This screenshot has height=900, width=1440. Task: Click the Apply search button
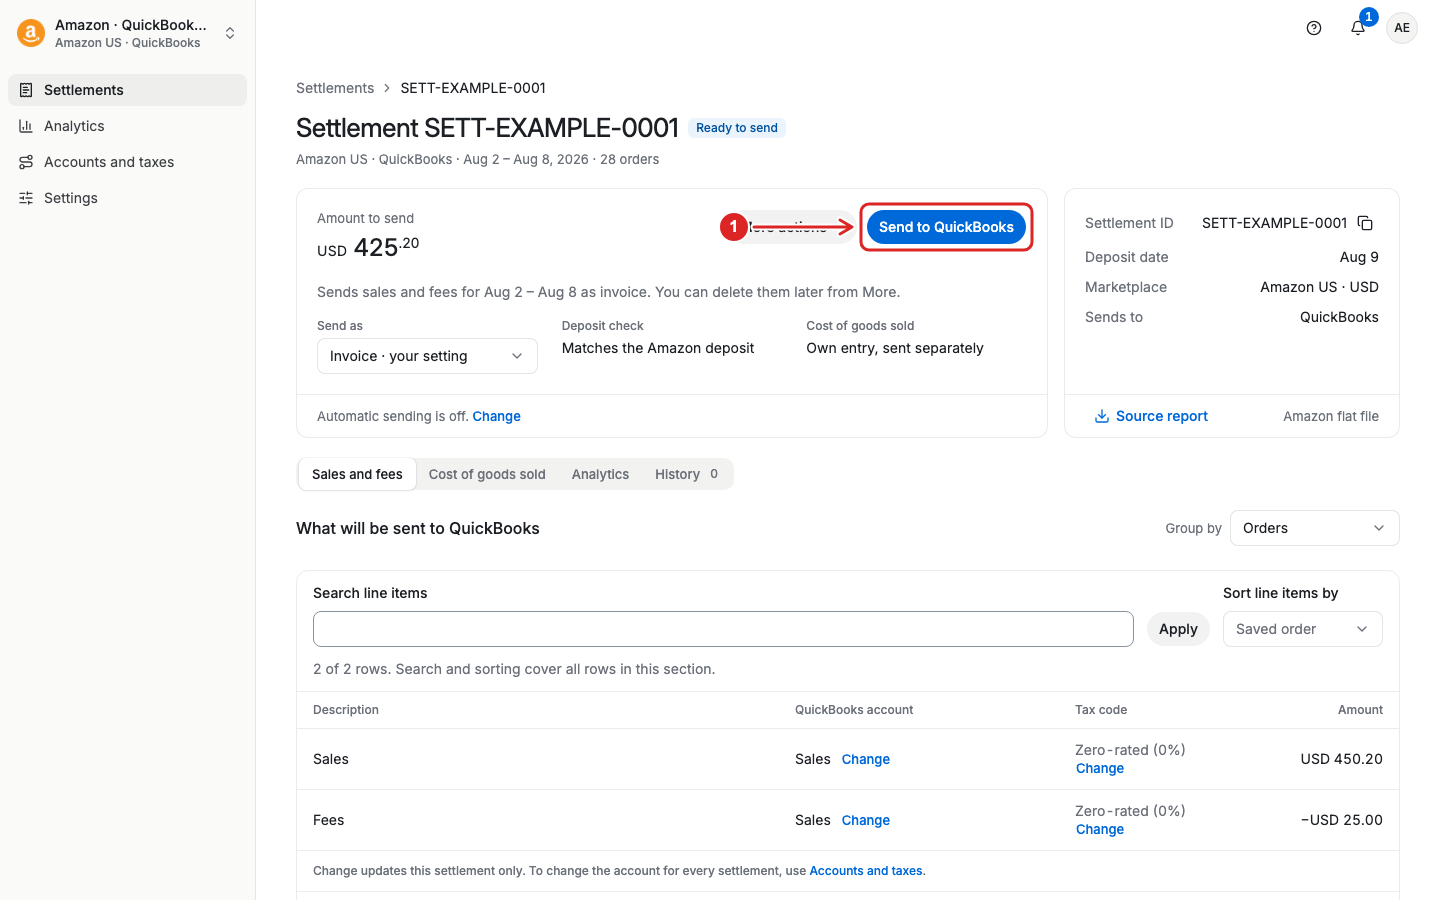click(1178, 629)
